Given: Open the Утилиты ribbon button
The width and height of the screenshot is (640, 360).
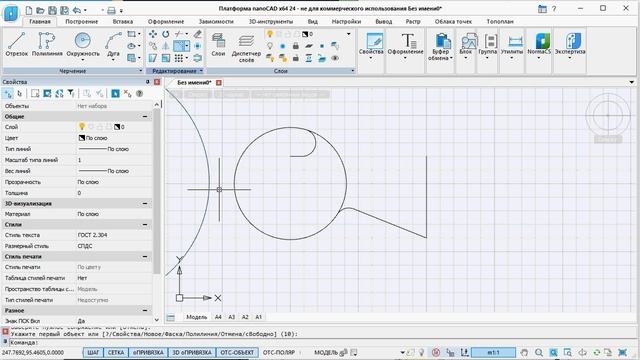Looking at the screenshot, I should 512,46.
